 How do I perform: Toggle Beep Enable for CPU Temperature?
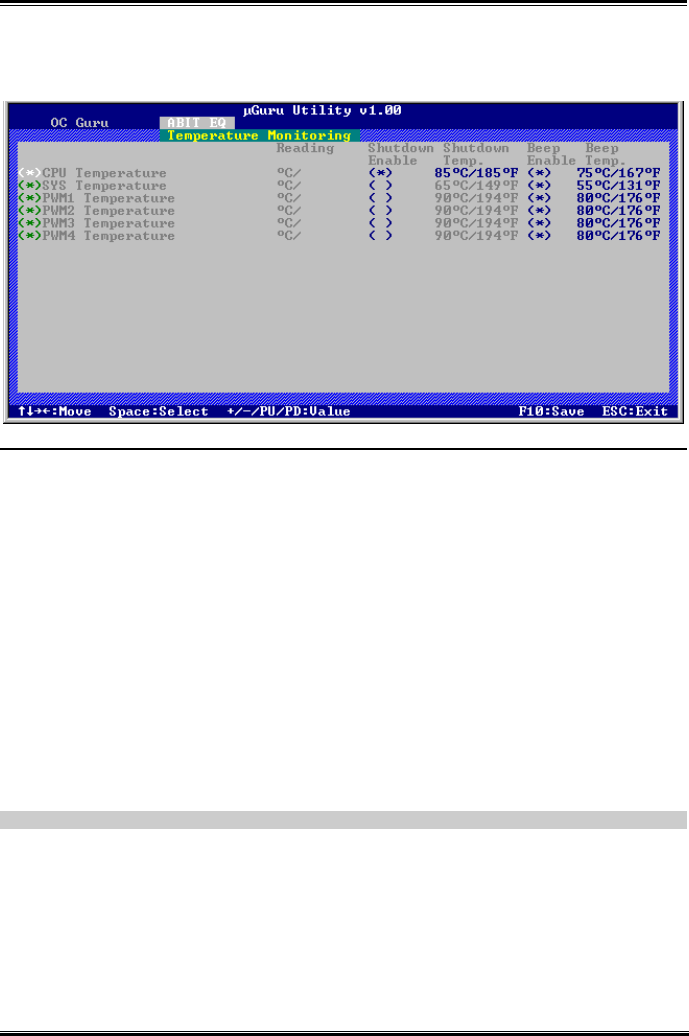click(x=539, y=173)
